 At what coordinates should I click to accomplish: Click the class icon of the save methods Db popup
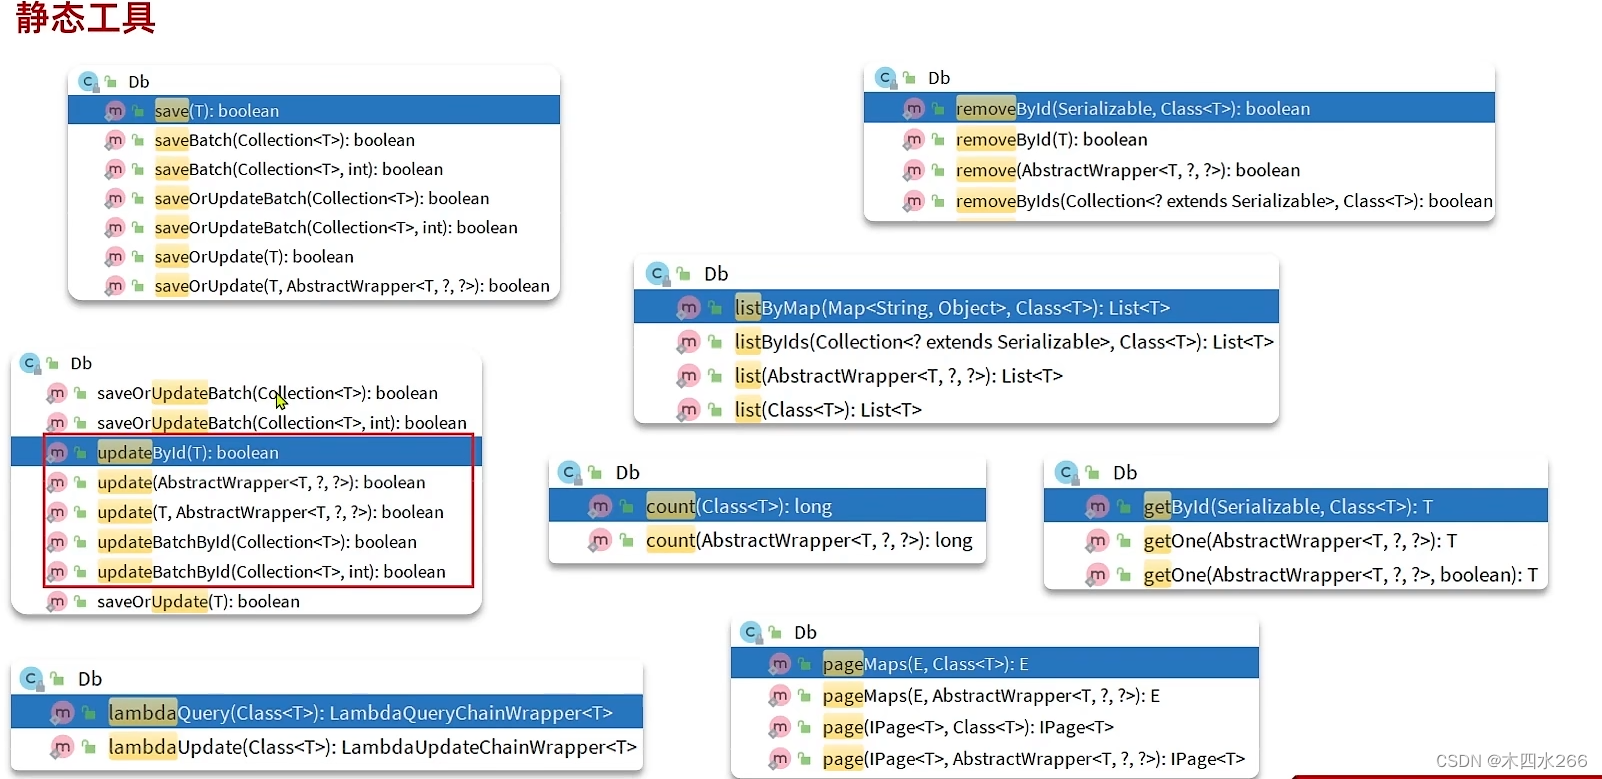click(87, 81)
